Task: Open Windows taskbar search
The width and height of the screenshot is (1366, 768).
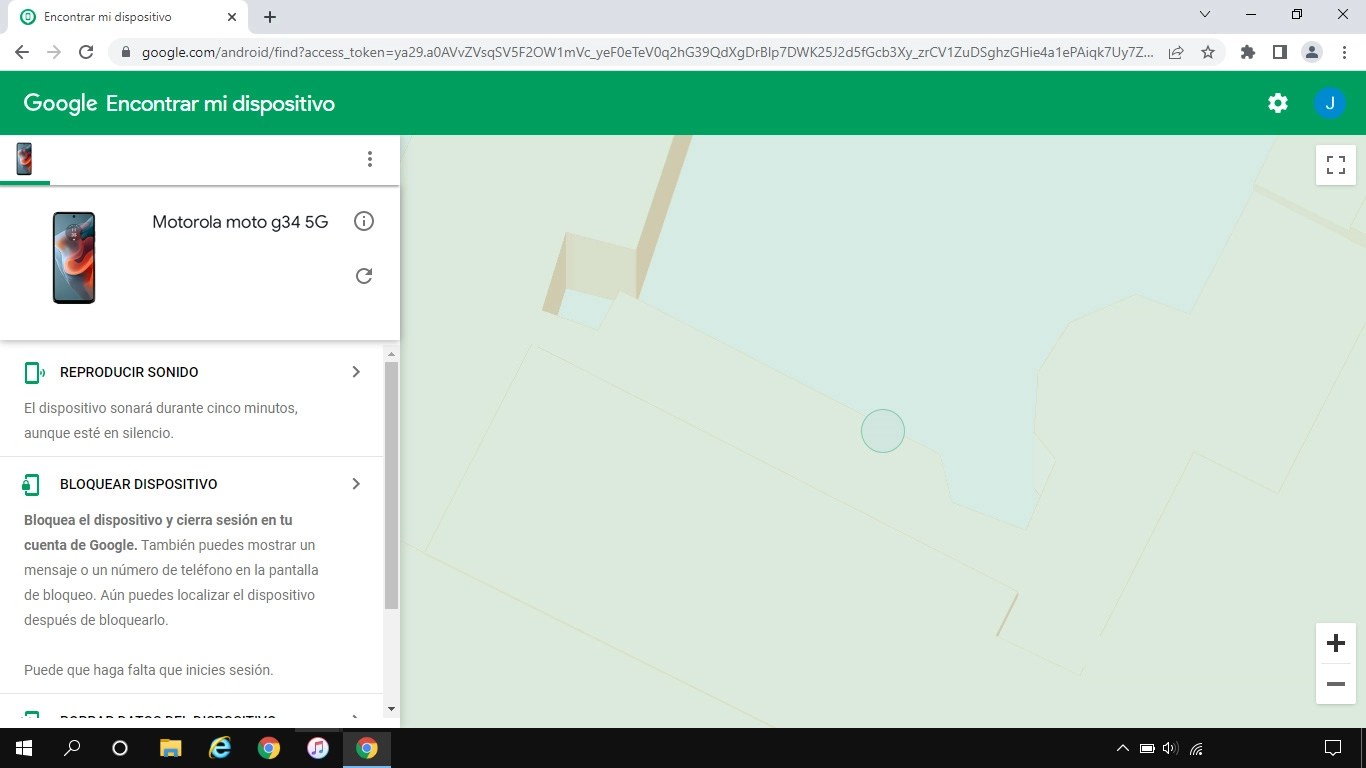Action: 72,748
